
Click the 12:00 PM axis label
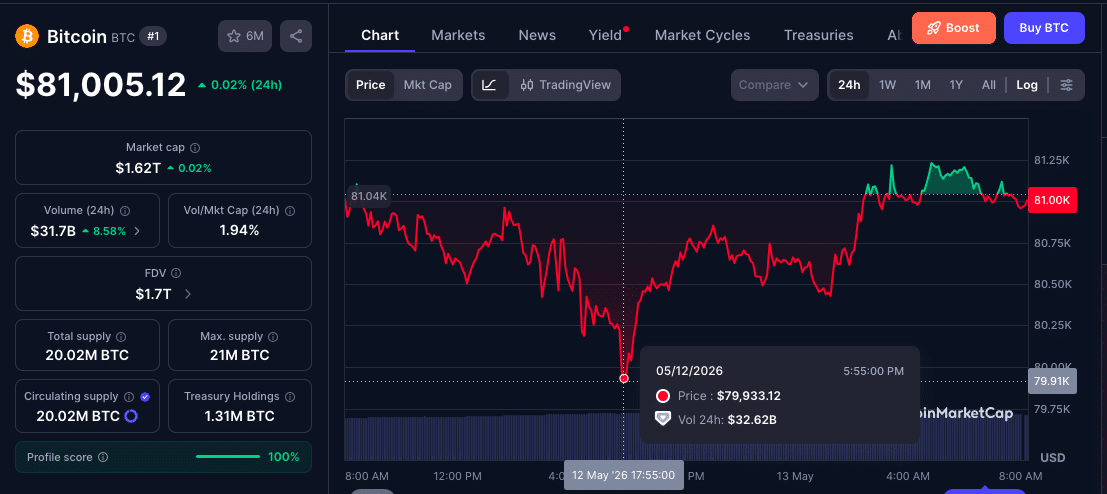tap(457, 476)
